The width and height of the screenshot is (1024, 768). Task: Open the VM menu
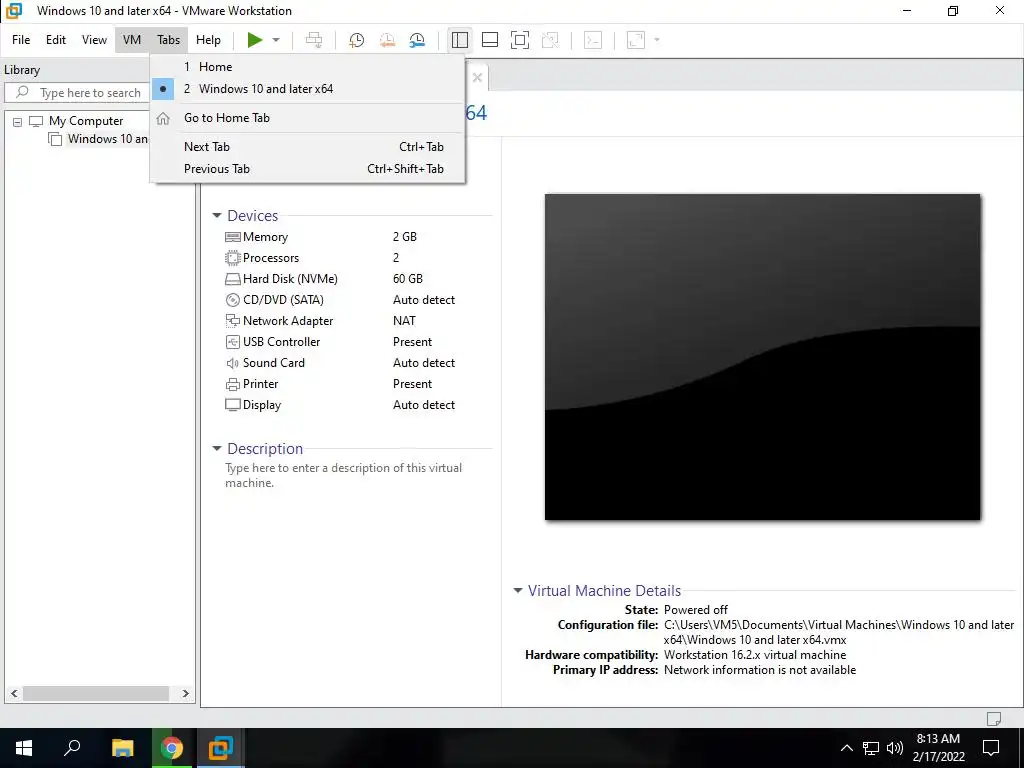click(x=132, y=40)
